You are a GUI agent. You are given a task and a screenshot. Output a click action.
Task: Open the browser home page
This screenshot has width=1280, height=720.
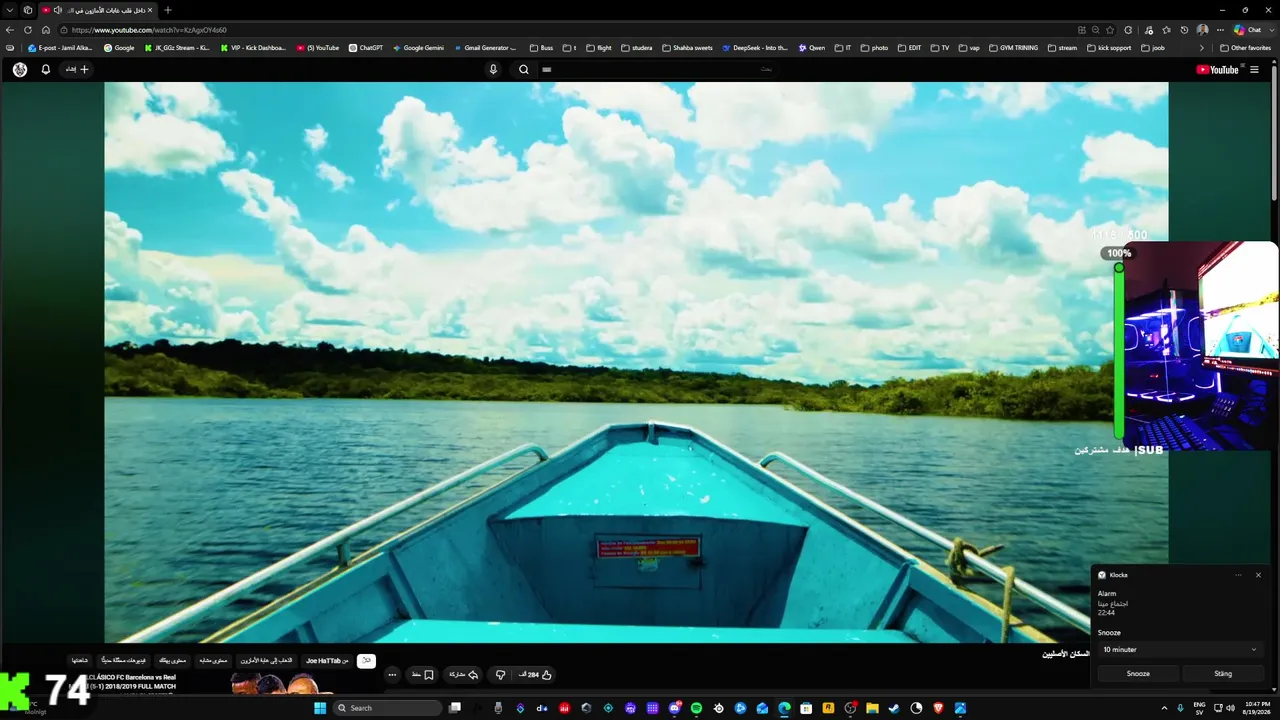tap(45, 30)
